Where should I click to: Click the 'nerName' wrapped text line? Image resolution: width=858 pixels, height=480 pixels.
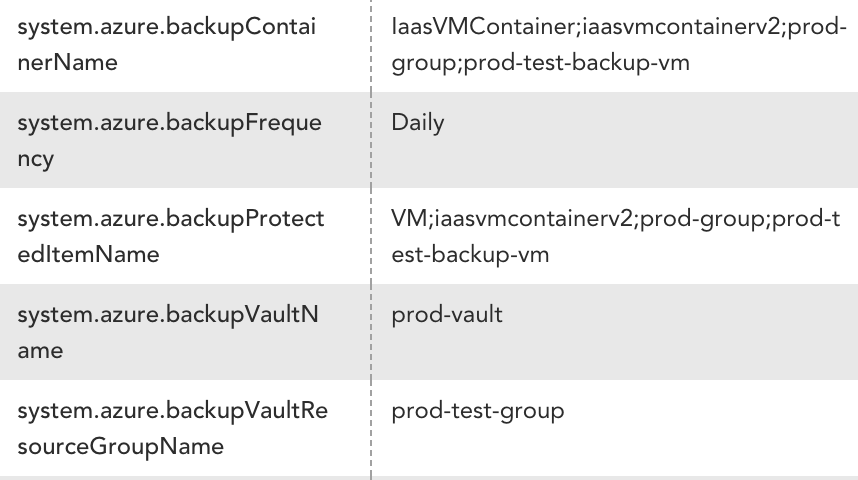67,62
